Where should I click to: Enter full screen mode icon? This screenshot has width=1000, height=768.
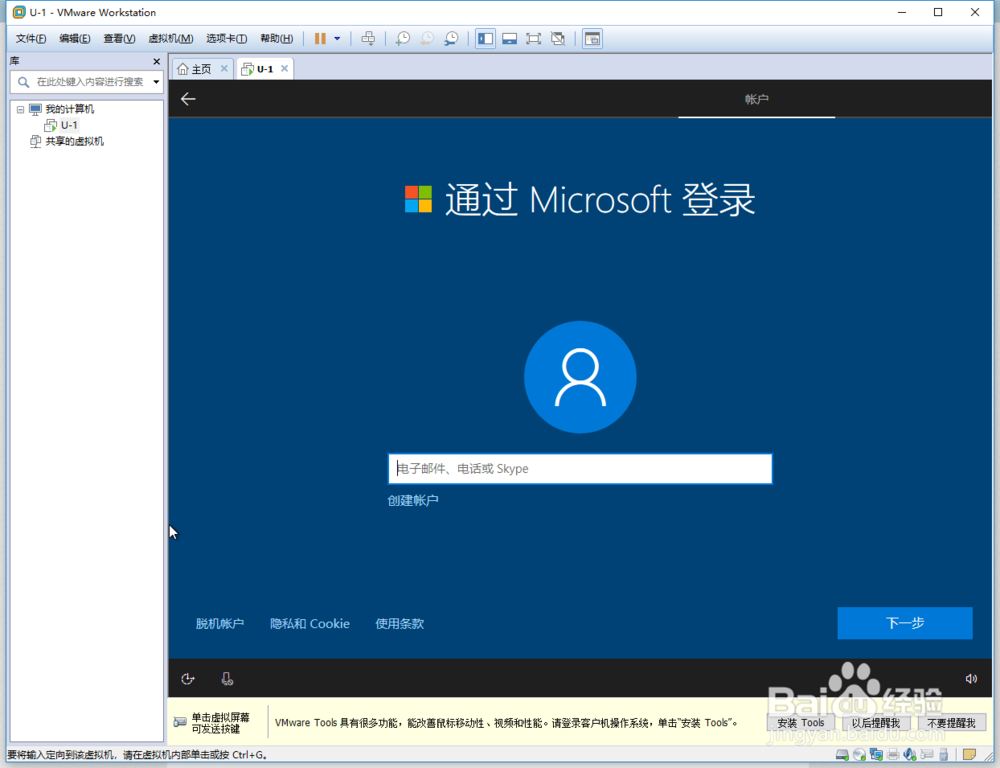tap(534, 39)
